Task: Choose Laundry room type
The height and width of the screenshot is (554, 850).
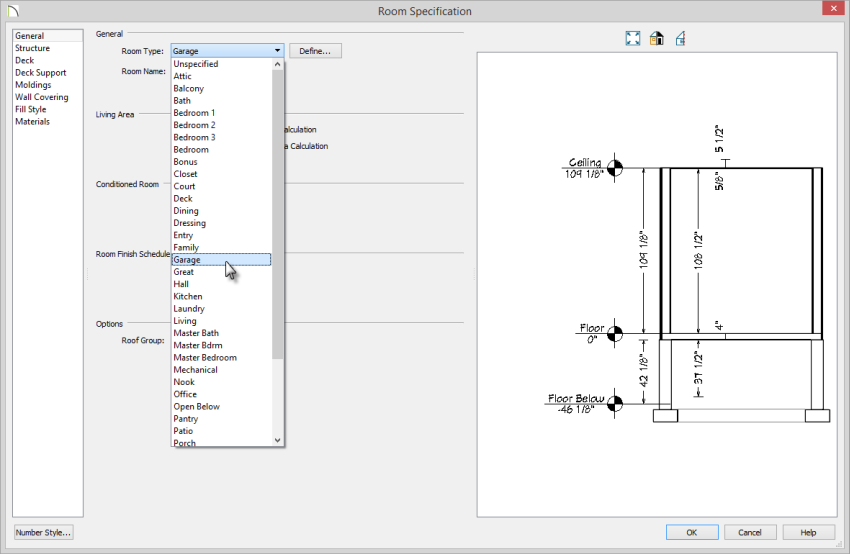Action: coord(221,308)
